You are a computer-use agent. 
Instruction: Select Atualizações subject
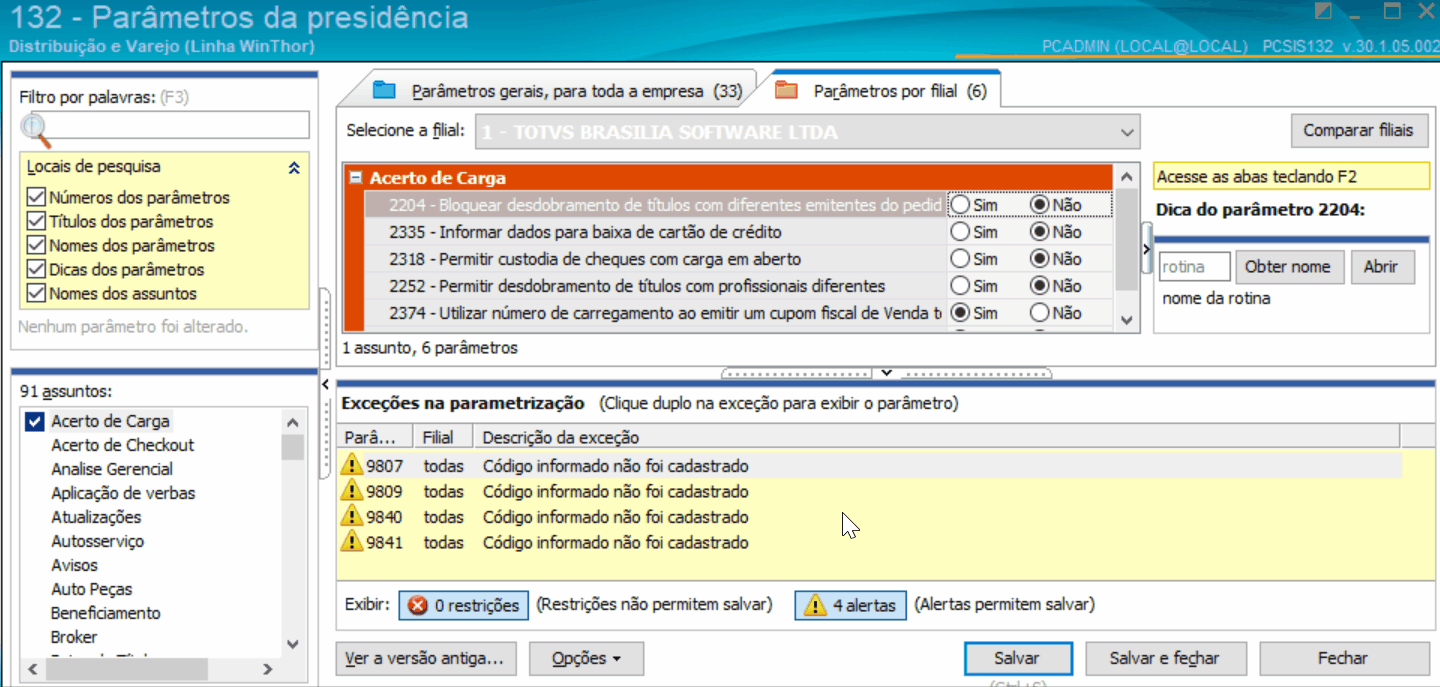point(96,517)
